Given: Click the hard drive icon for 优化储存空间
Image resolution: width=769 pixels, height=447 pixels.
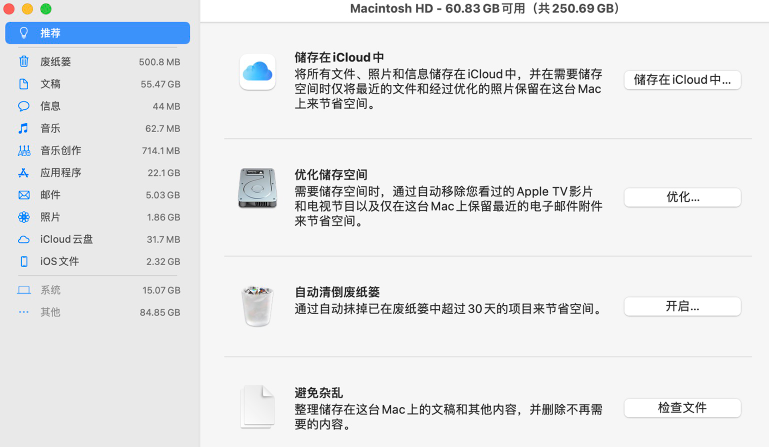Looking at the screenshot, I should click(x=257, y=188).
